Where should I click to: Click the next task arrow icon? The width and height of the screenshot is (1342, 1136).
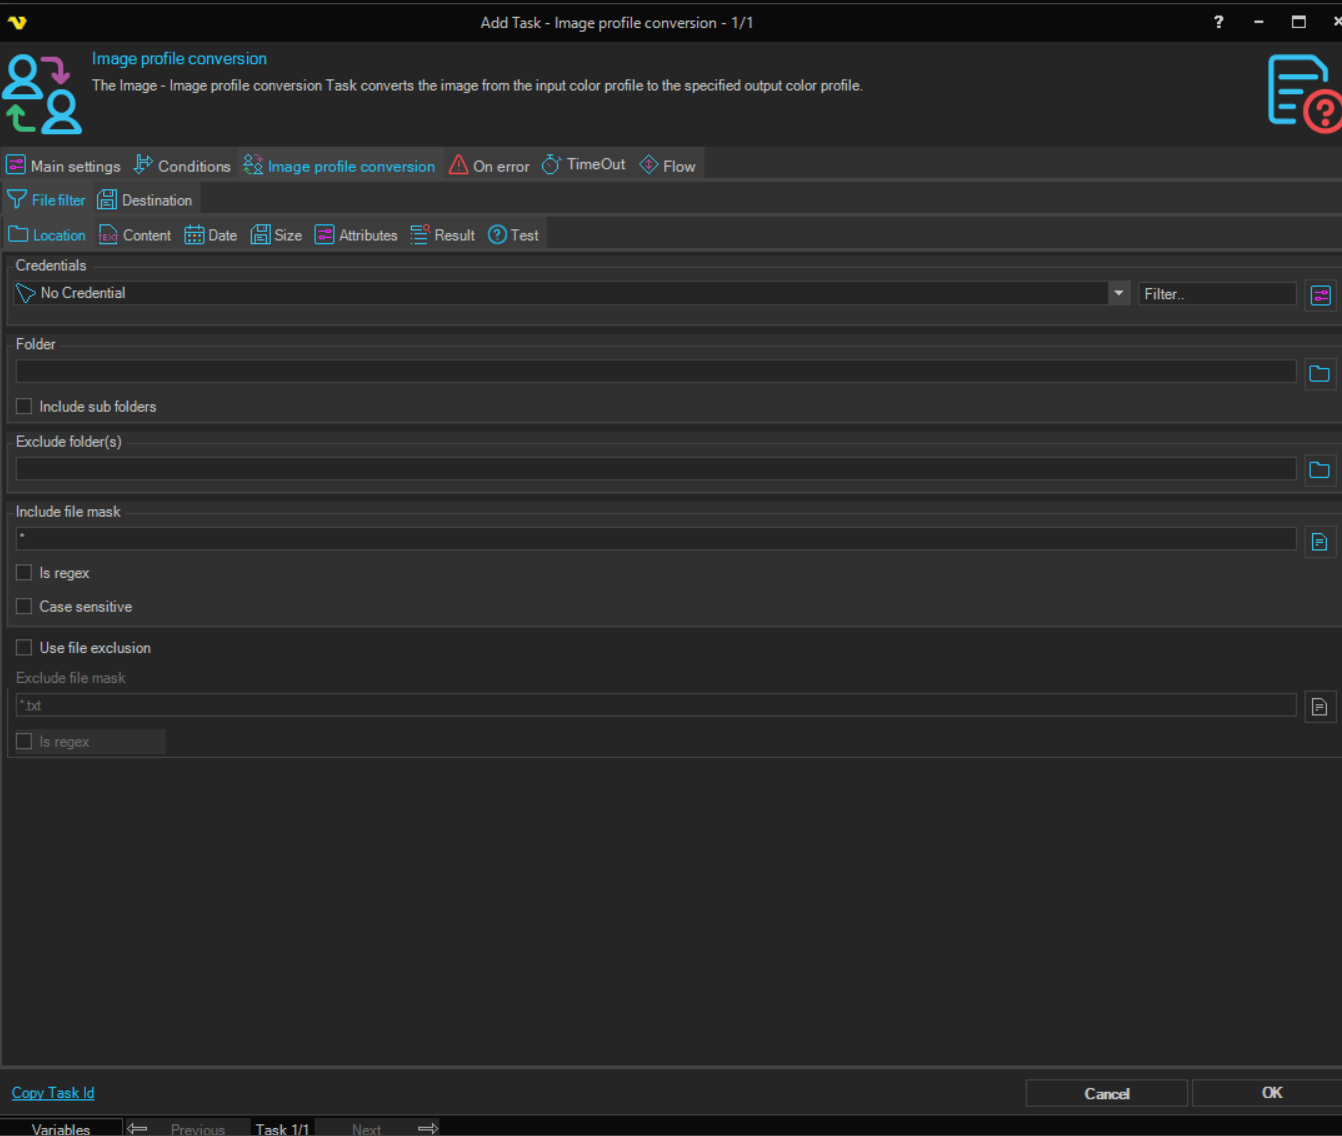click(x=428, y=1128)
